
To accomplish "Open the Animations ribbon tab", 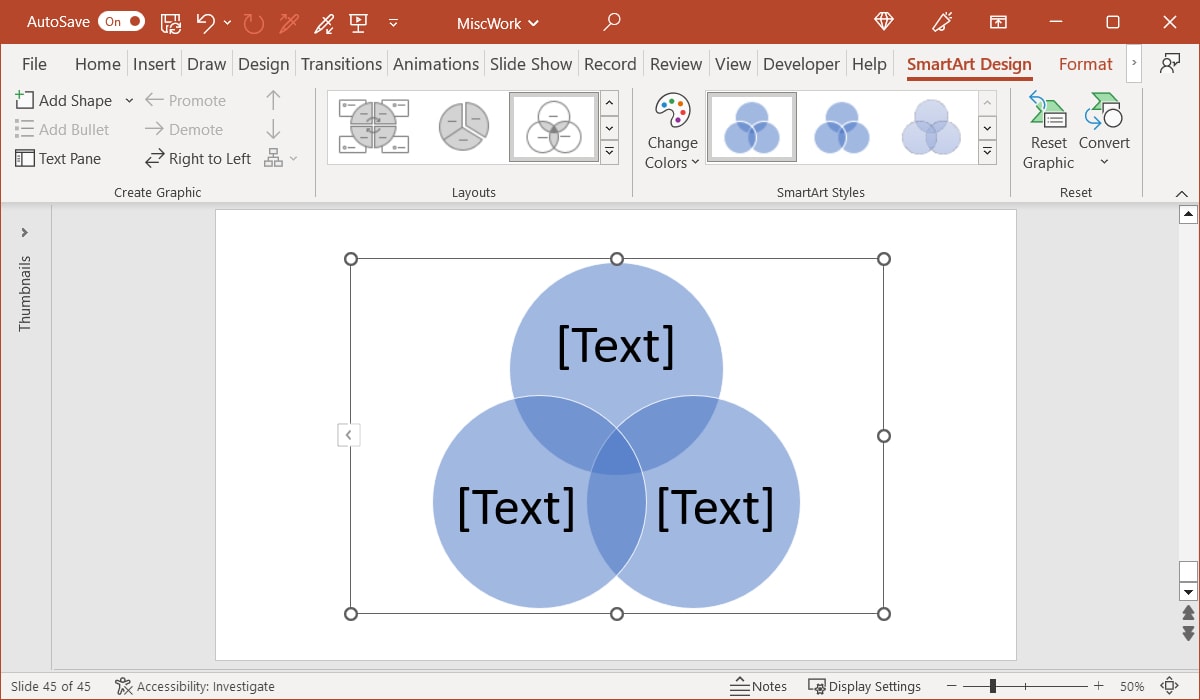I will 435,63.
